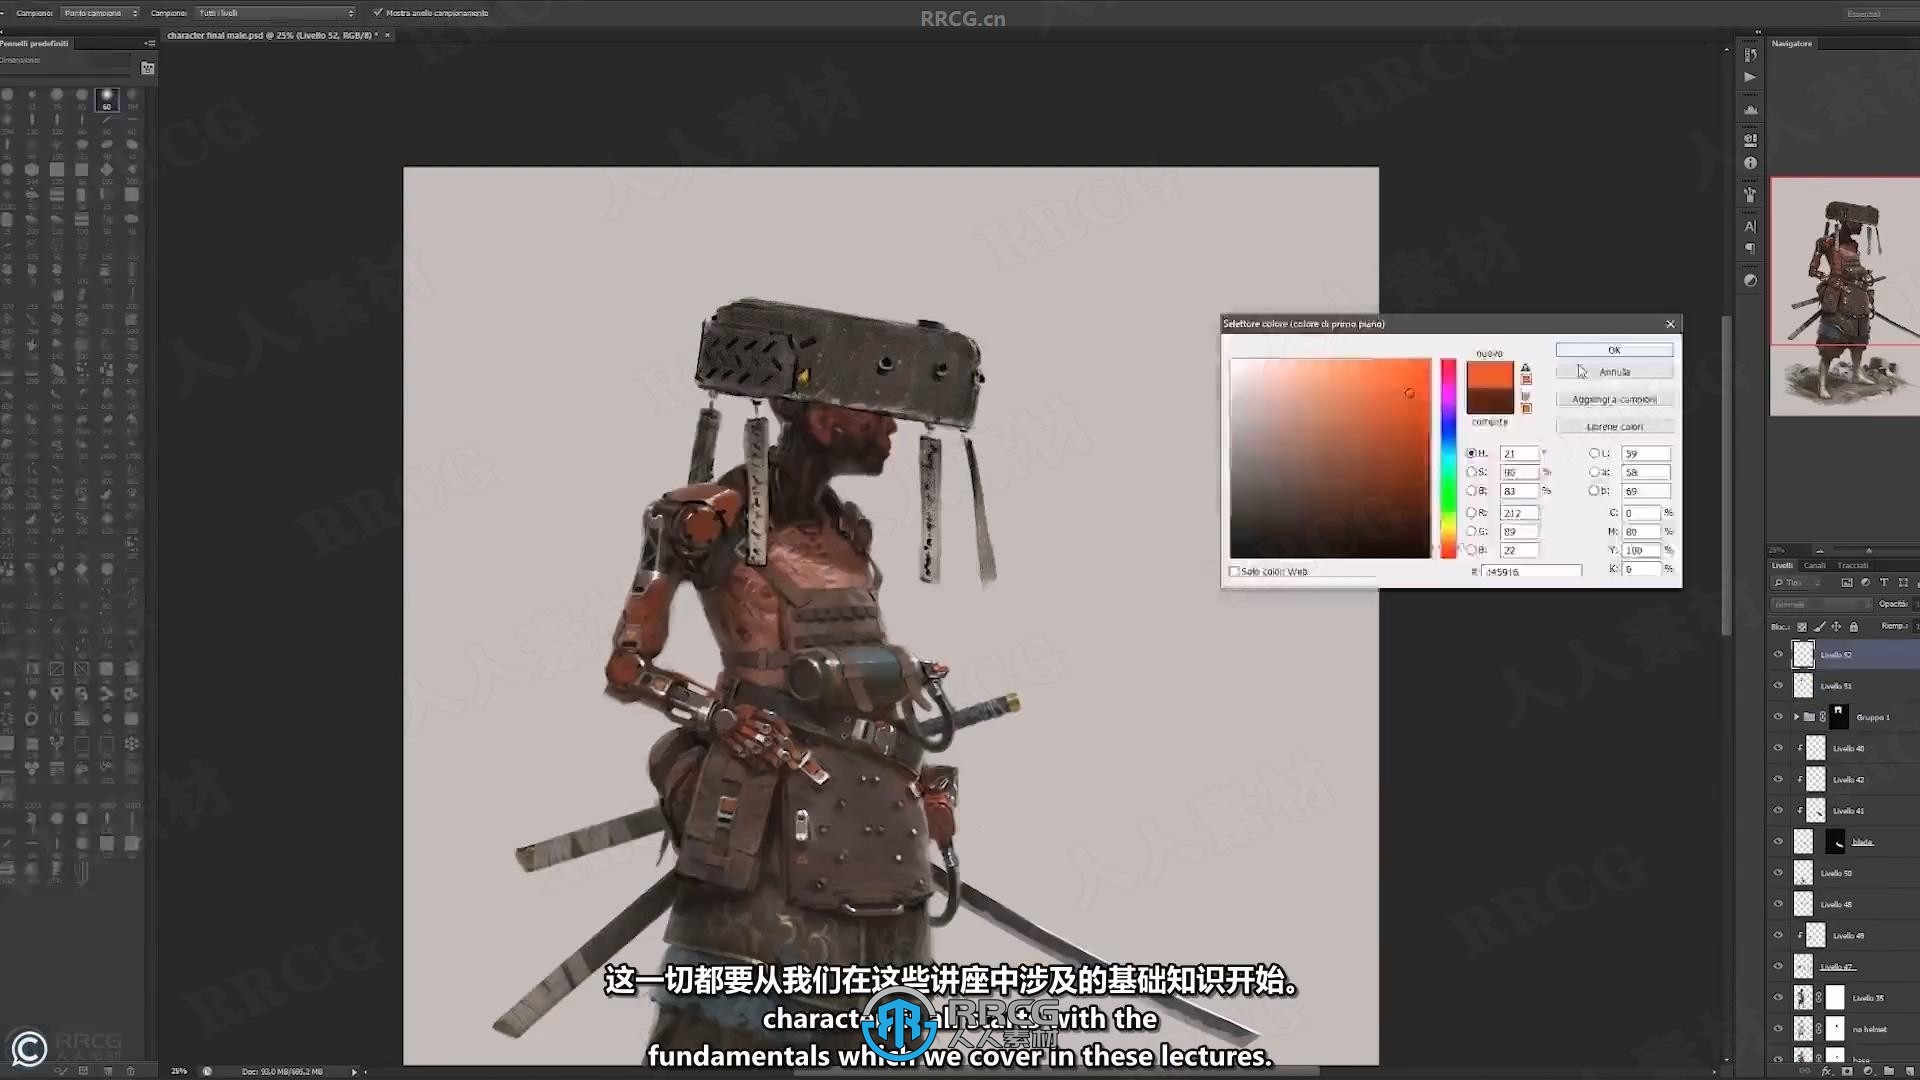Open the brush preset manager icon

tap(148, 68)
